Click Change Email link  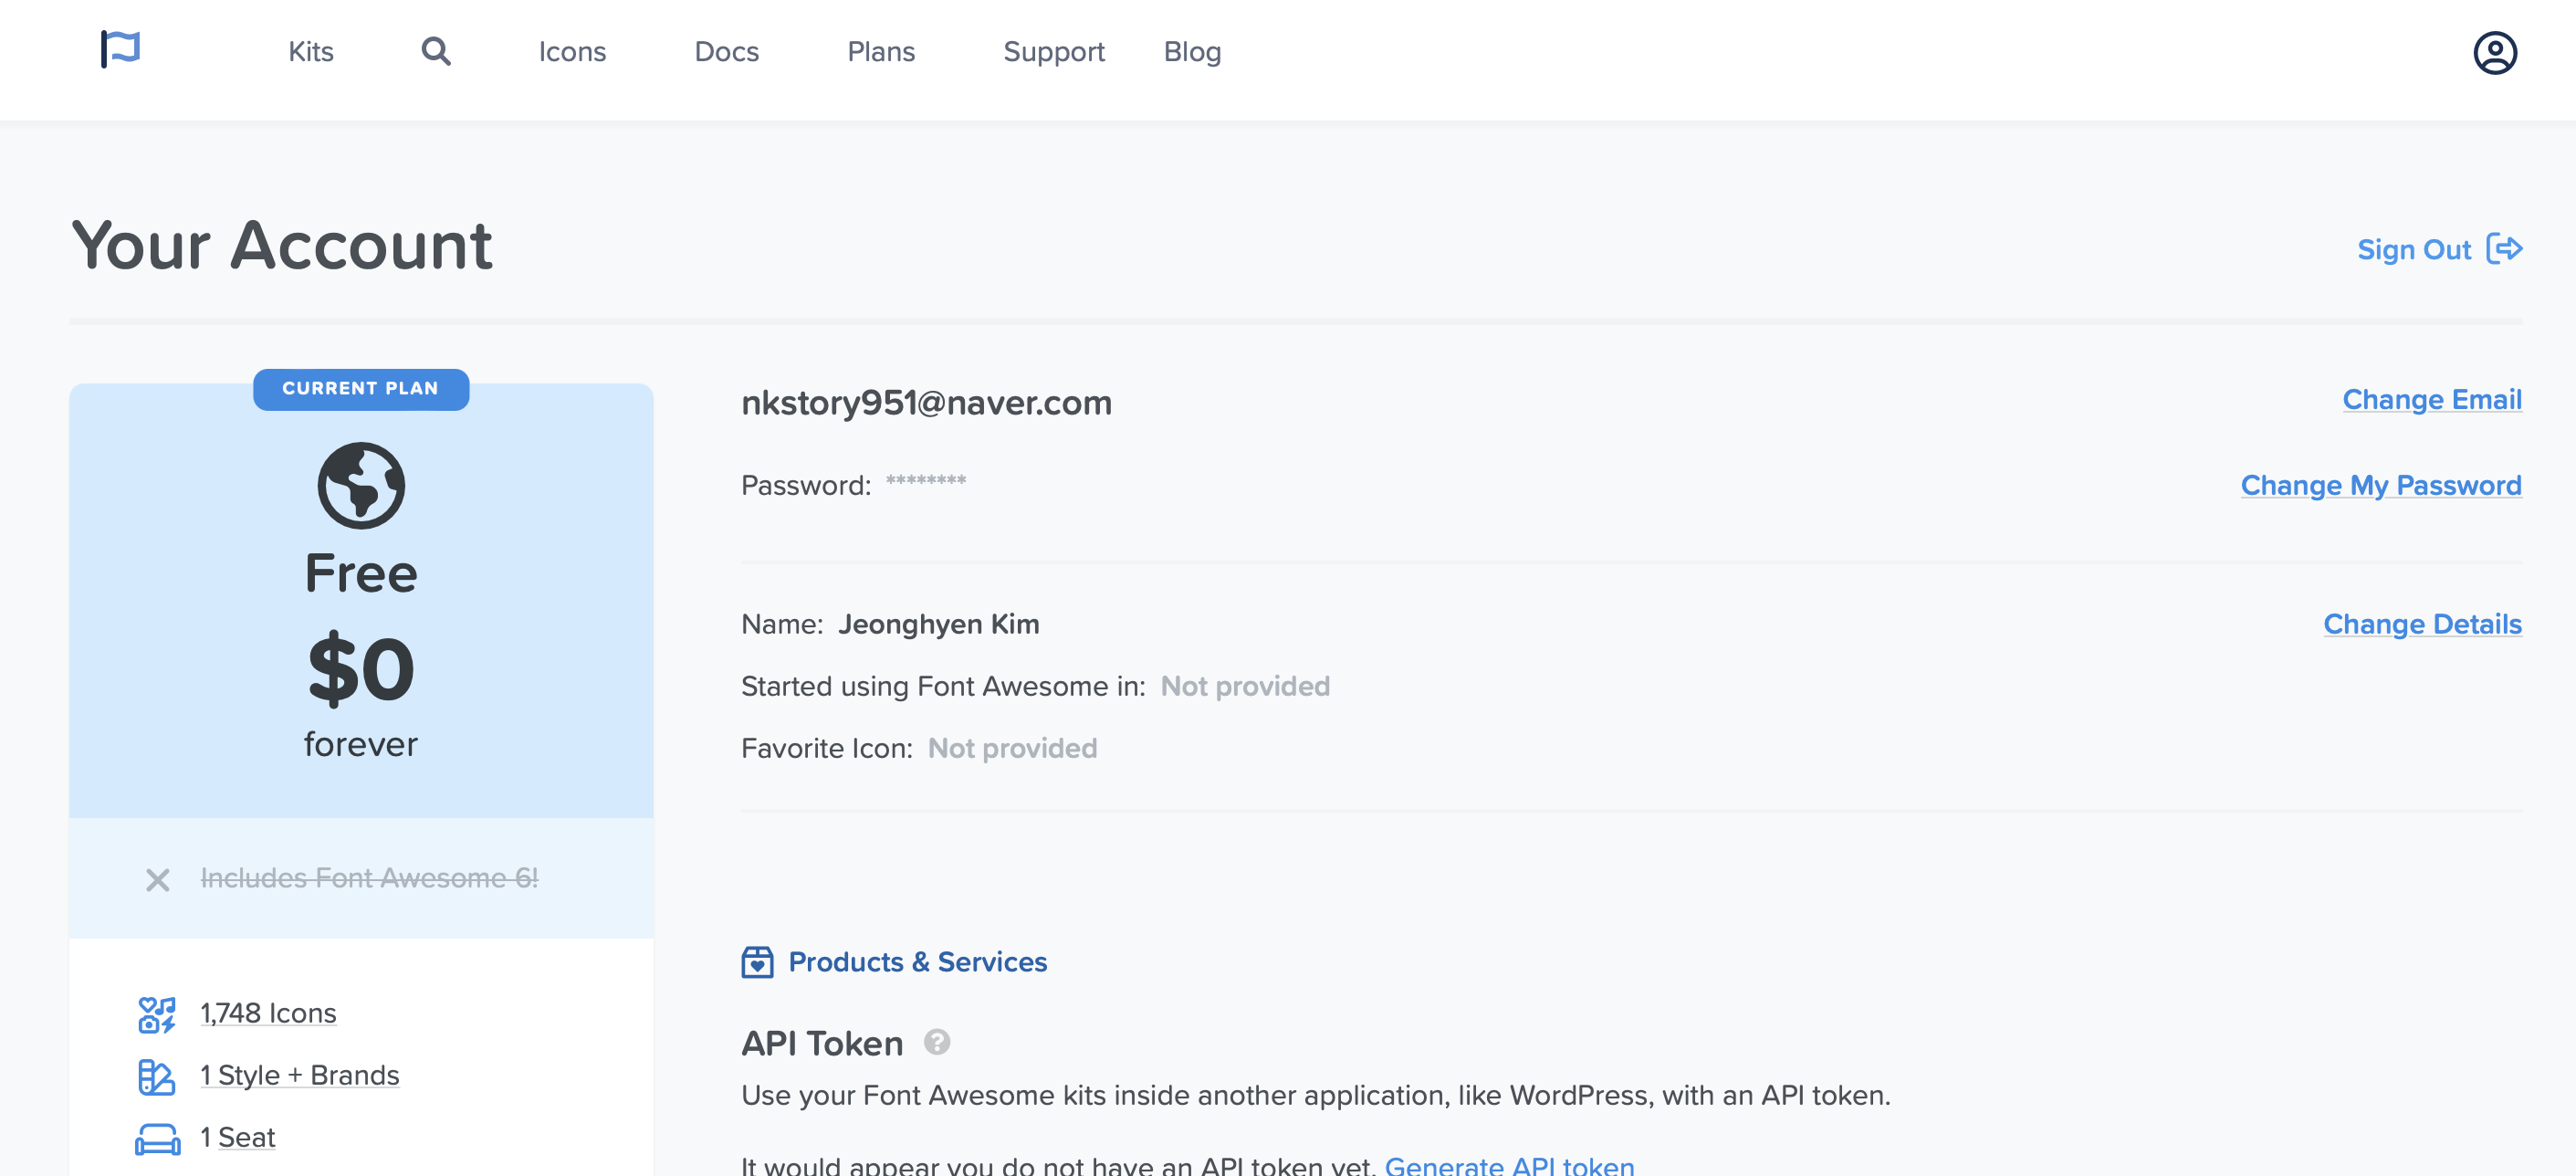point(2431,399)
